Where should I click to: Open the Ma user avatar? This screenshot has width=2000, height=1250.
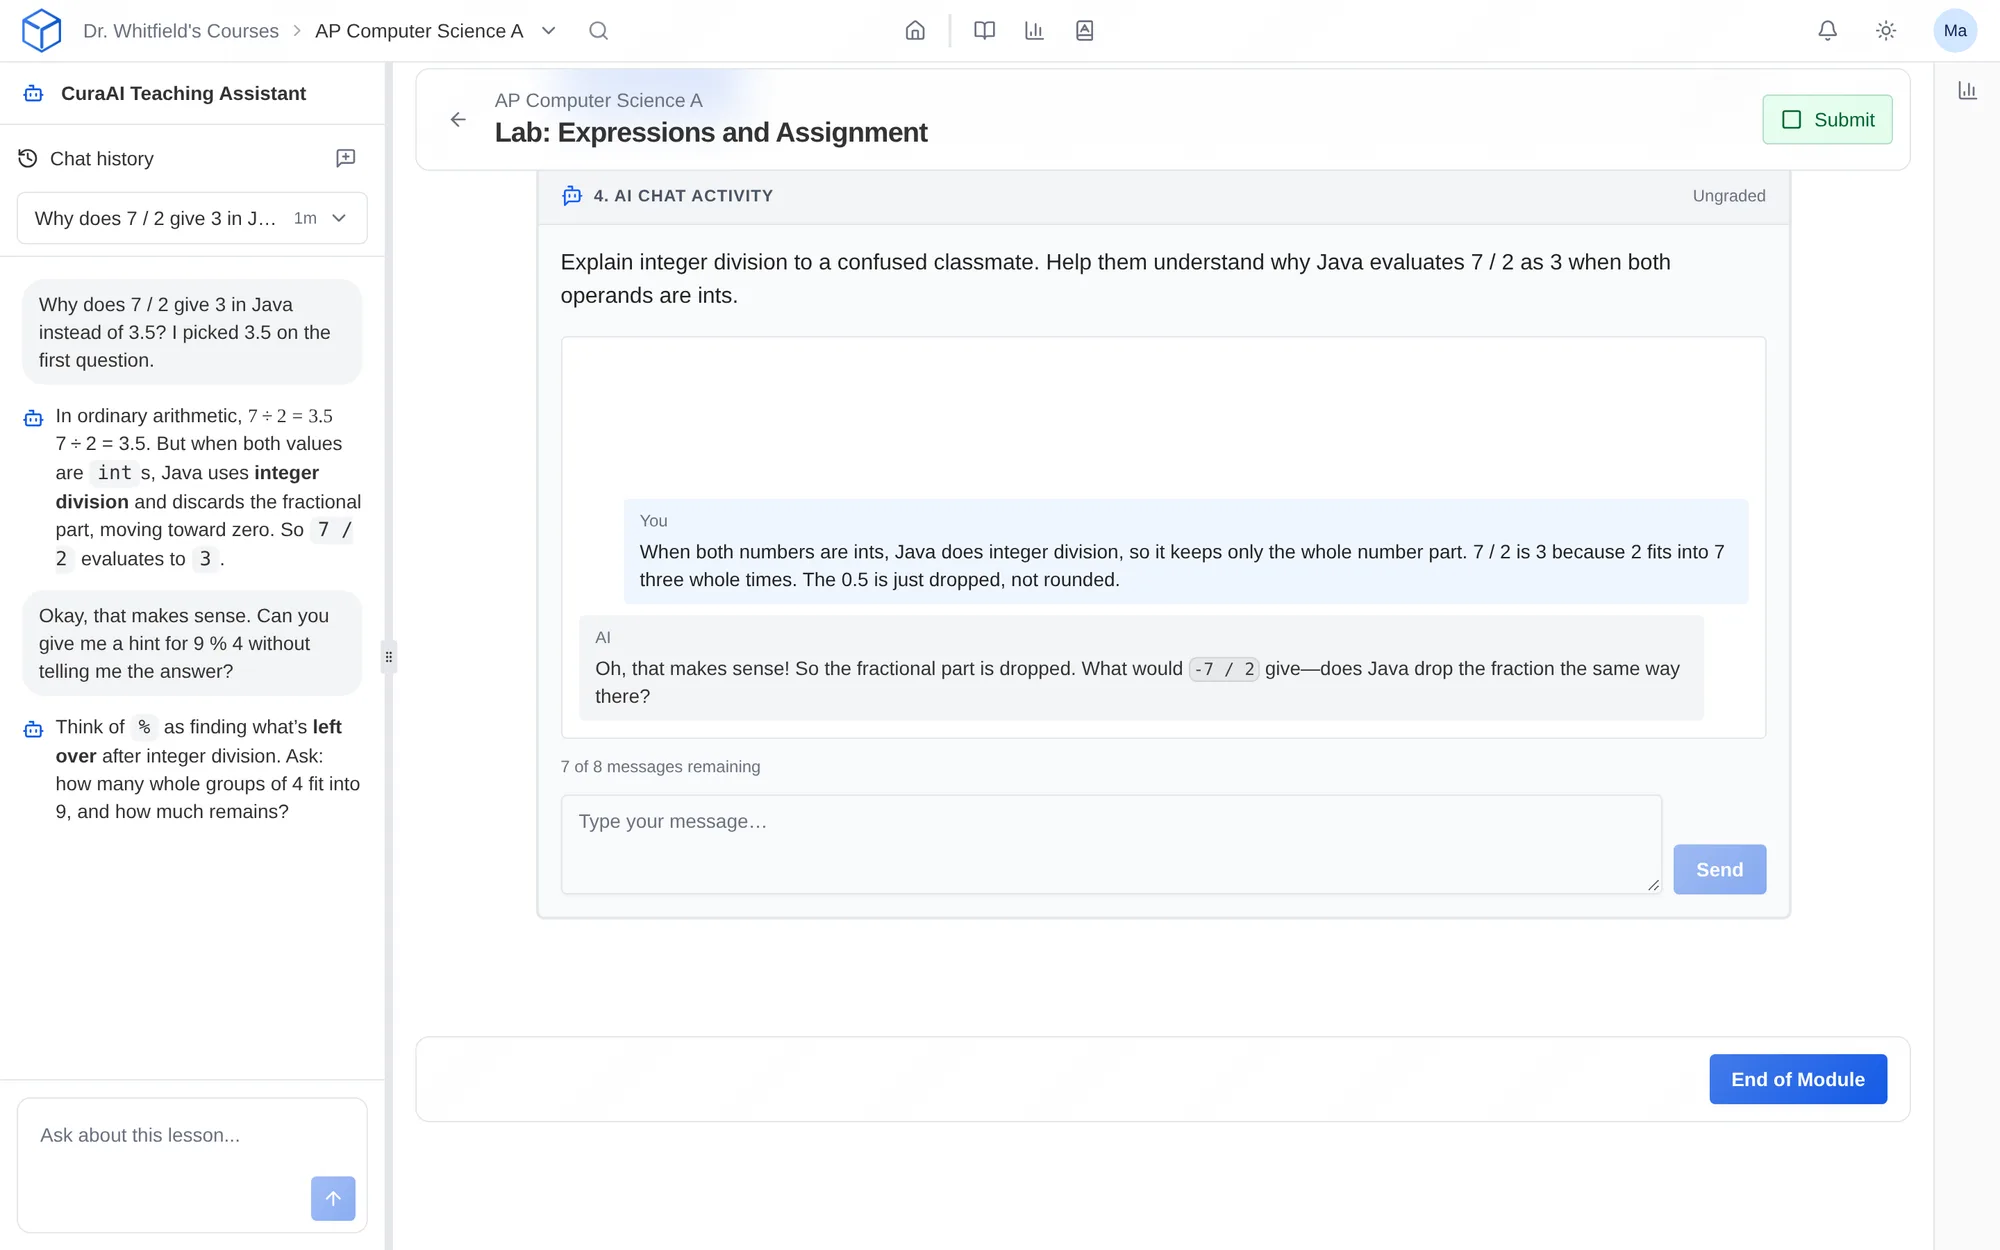coord(1955,30)
